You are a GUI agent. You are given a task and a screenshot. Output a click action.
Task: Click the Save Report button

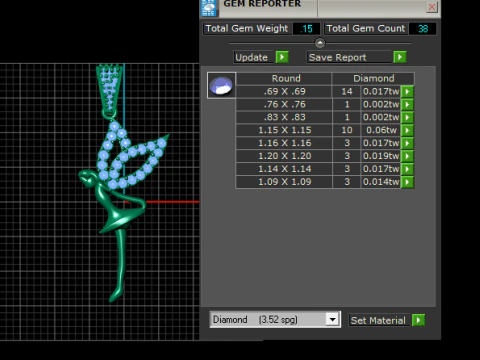tap(349, 57)
